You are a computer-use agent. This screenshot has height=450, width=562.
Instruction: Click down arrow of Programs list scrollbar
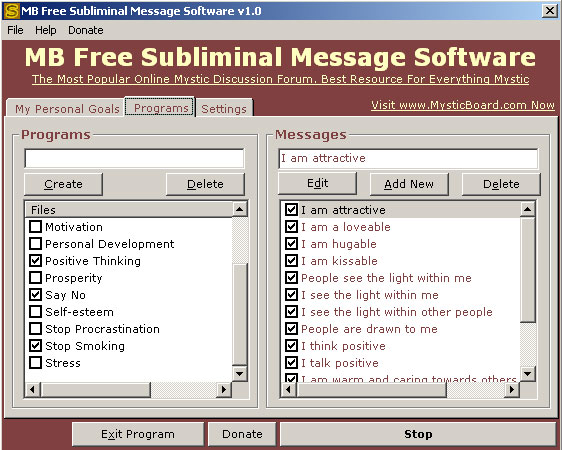point(240,374)
